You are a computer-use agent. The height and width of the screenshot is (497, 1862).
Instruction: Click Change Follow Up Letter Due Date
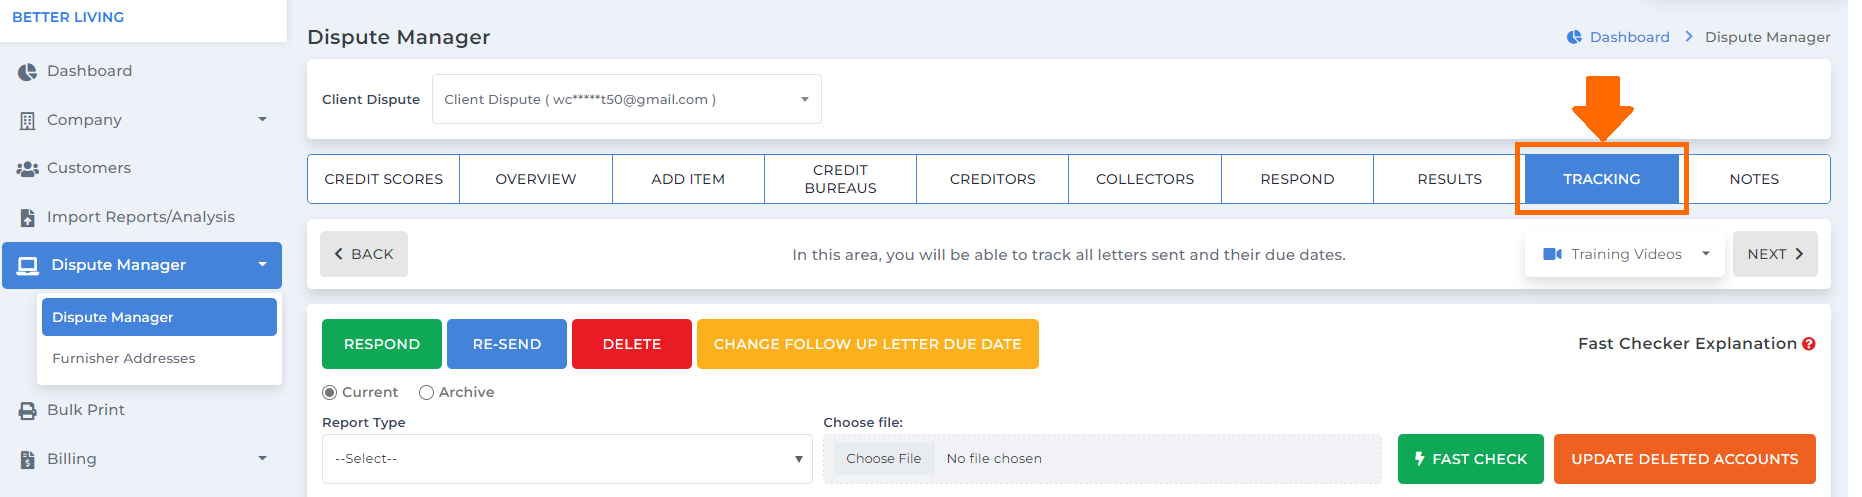point(868,344)
